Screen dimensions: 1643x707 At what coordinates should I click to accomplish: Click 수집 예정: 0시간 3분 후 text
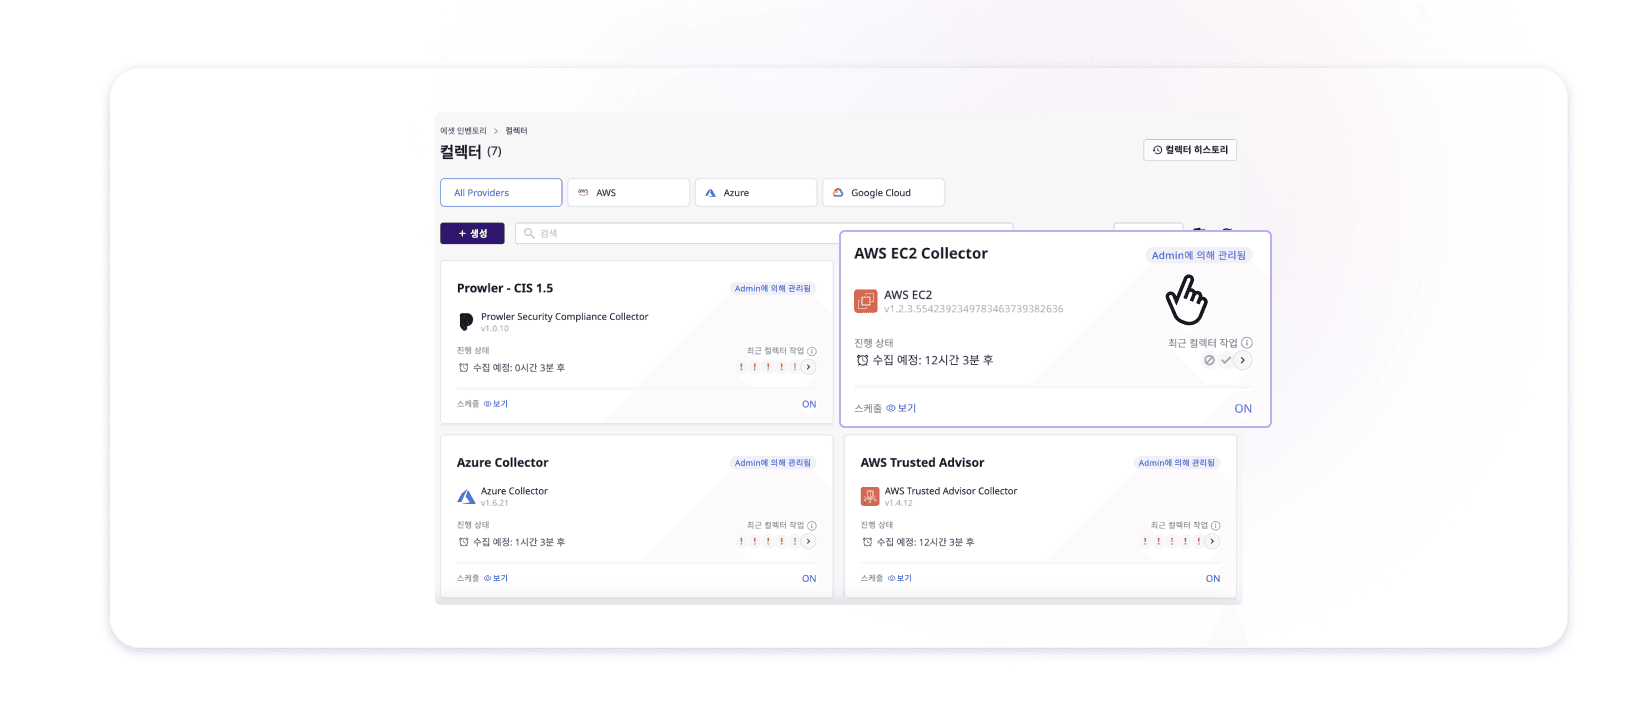tap(519, 367)
